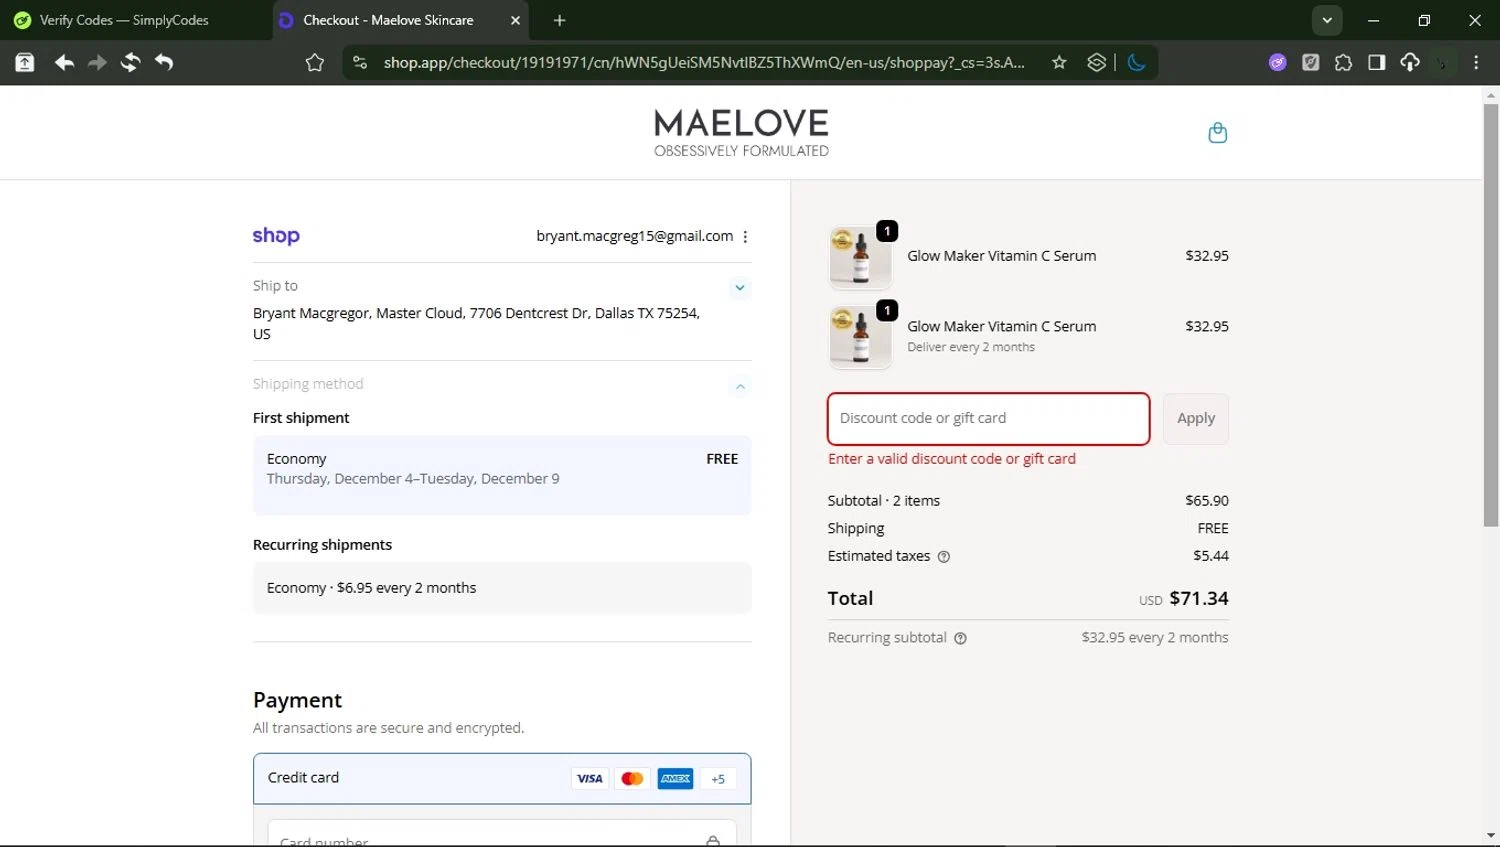
Task: Click the page vertical scrollbar thumb
Action: (x=1491, y=315)
